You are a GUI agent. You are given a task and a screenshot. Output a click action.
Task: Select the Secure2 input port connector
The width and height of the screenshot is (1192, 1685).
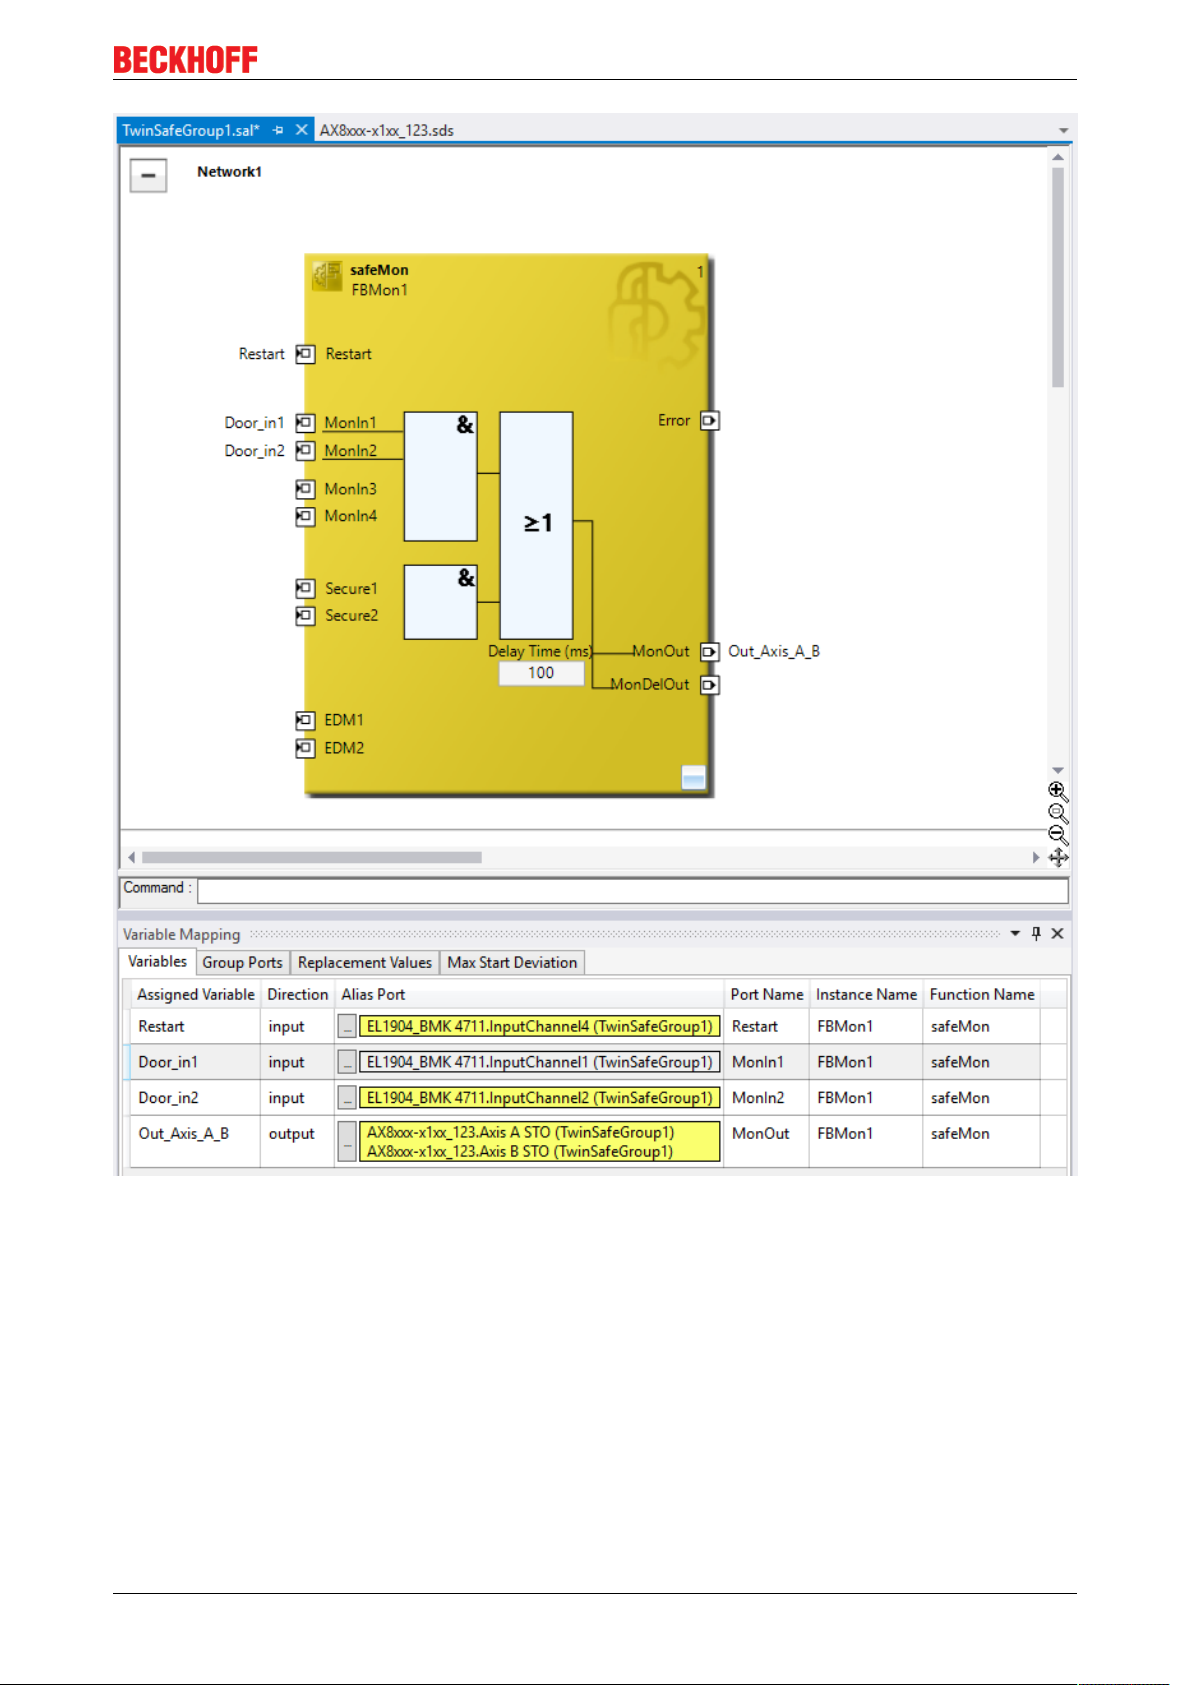tap(305, 616)
